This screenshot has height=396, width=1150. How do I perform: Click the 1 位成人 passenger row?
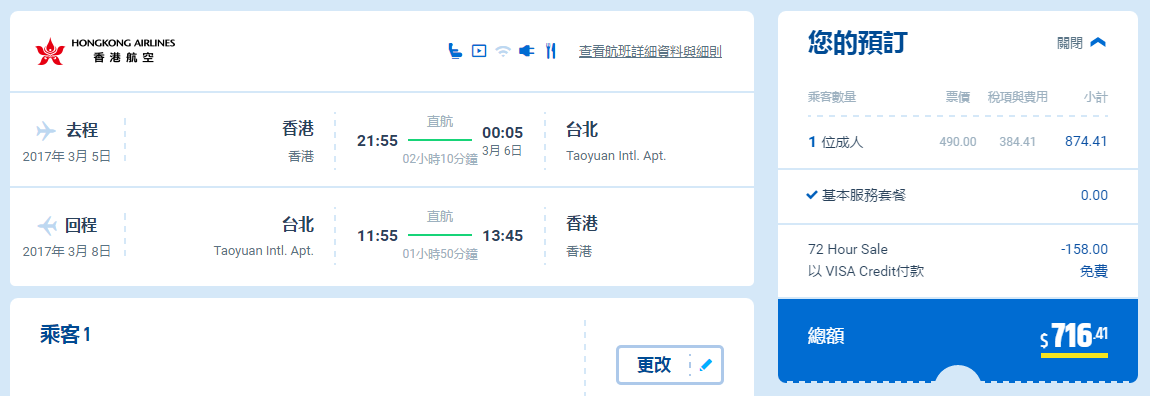957,142
